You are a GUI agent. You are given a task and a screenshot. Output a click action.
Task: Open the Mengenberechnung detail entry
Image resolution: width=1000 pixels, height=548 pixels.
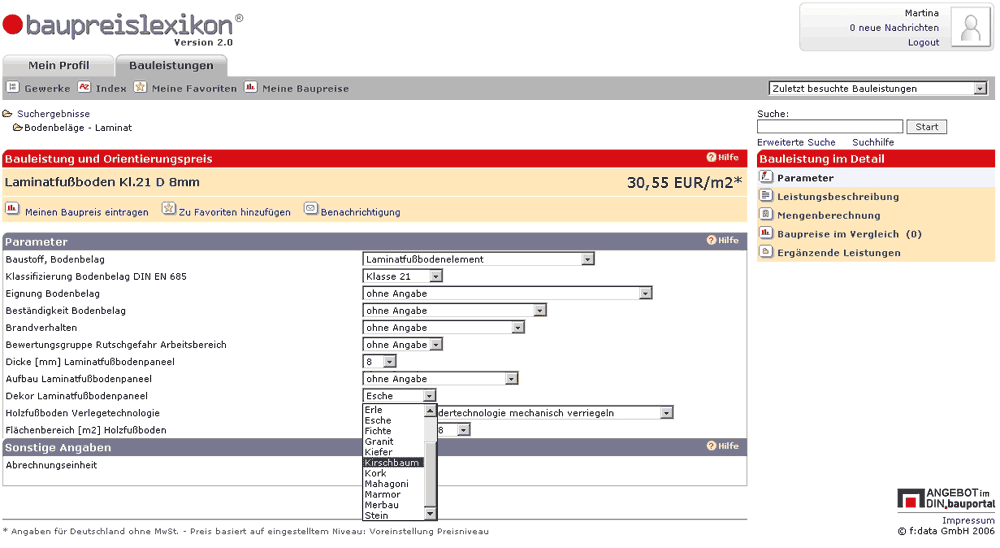[x=828, y=216]
